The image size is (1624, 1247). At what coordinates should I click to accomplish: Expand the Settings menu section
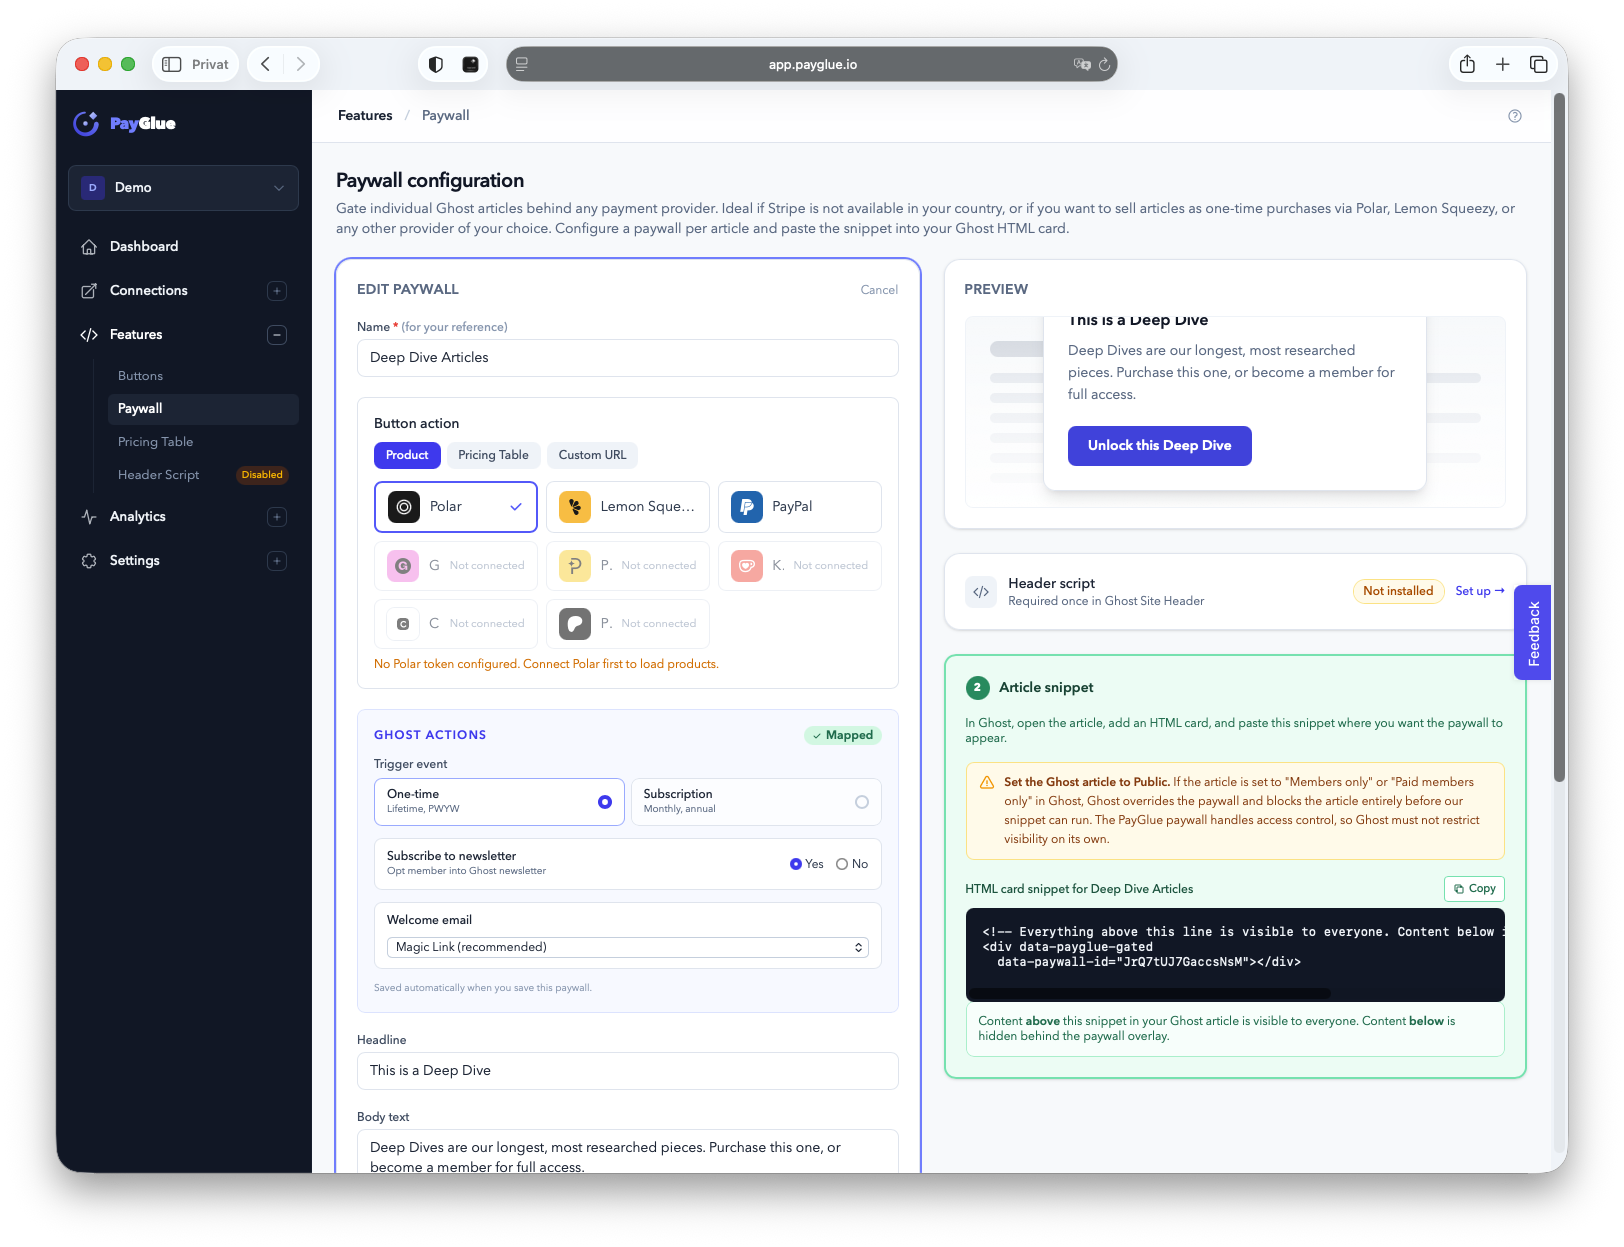pos(277,561)
